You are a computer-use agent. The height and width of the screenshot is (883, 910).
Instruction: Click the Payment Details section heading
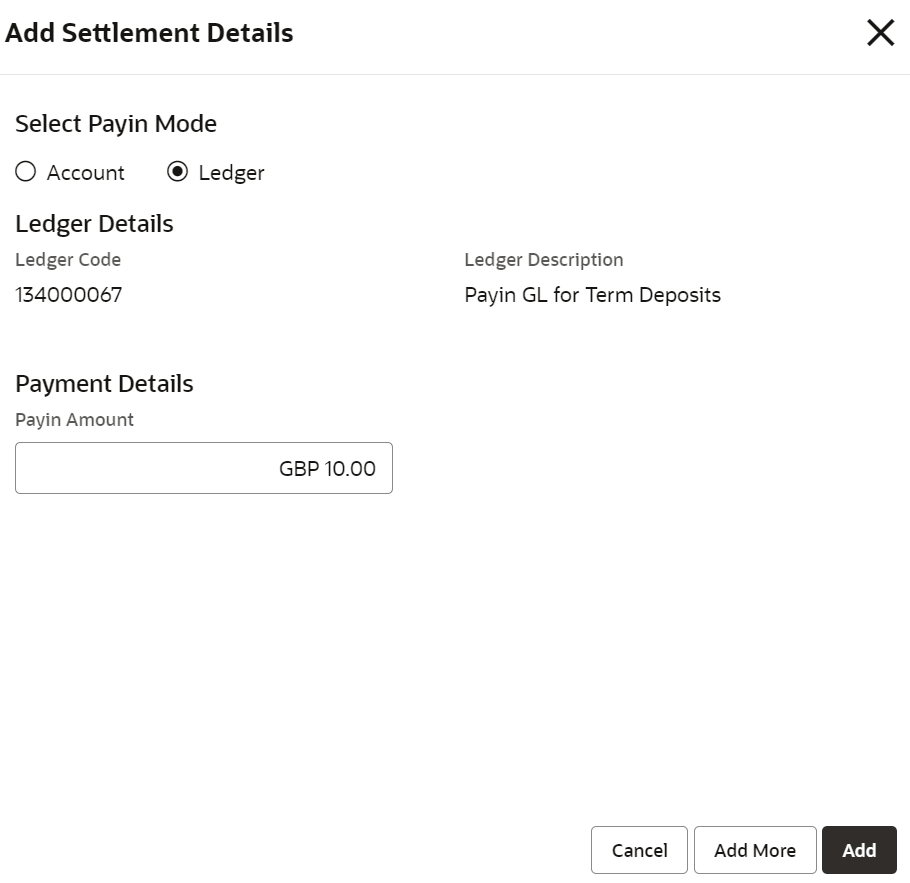point(104,384)
